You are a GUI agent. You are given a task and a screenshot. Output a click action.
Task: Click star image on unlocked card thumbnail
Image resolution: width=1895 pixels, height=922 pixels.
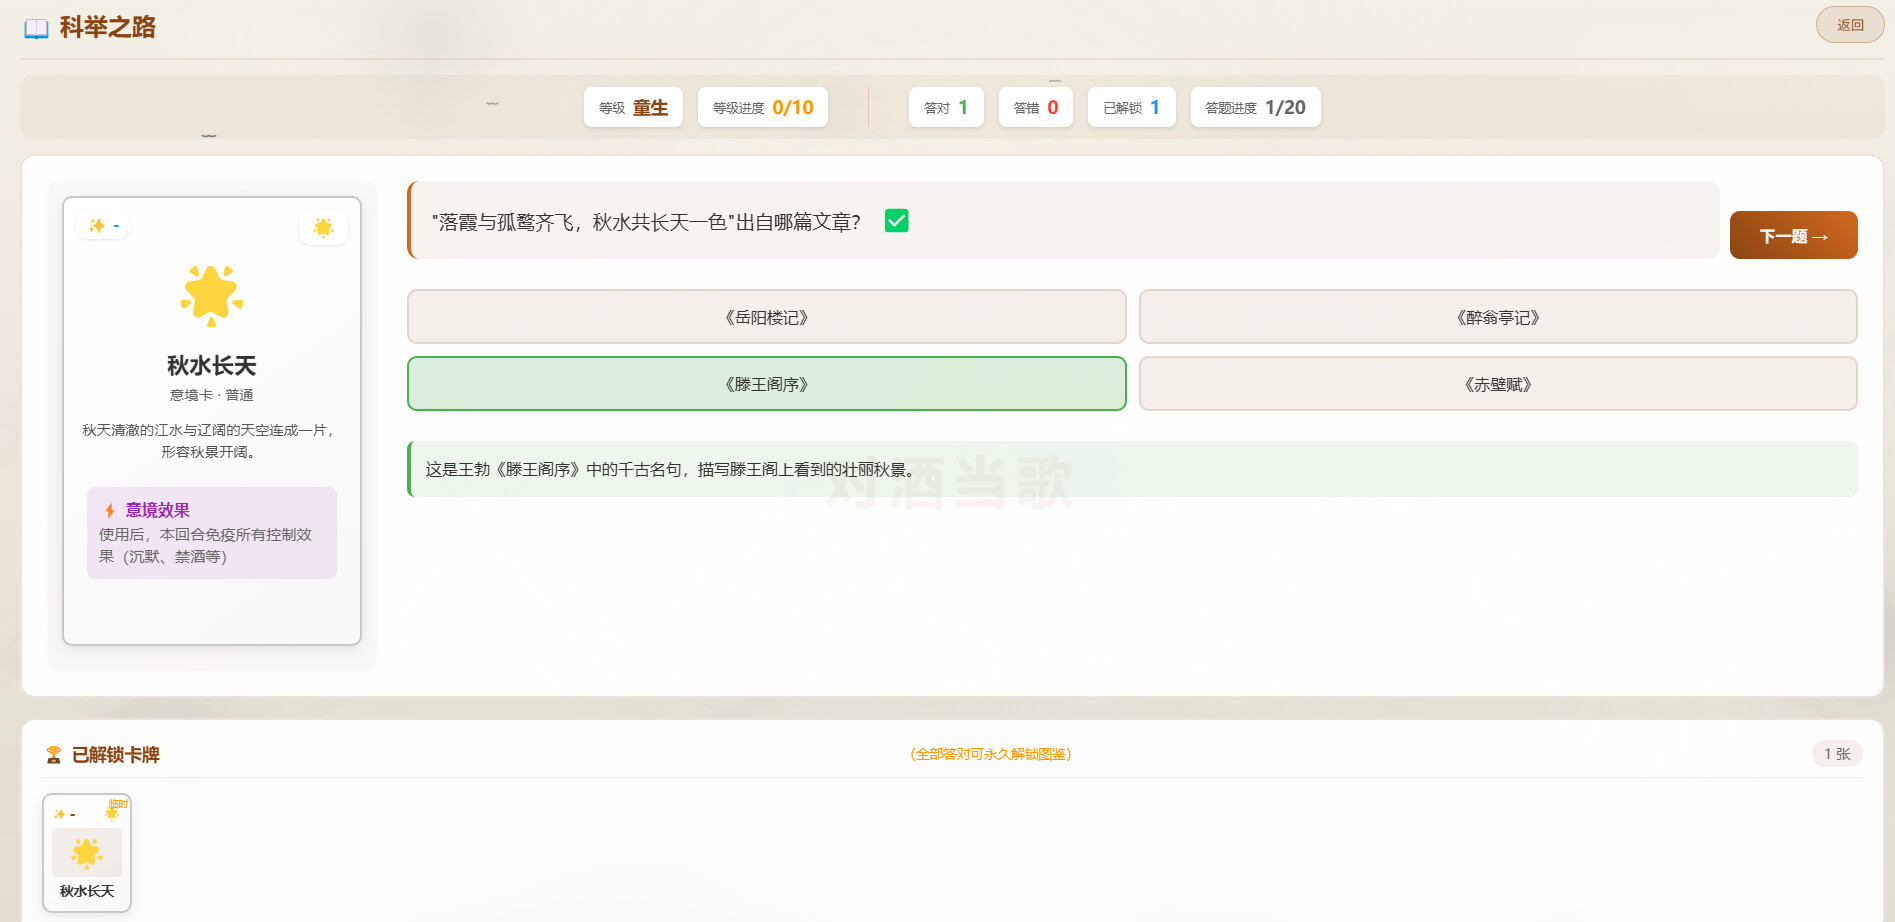pos(87,852)
